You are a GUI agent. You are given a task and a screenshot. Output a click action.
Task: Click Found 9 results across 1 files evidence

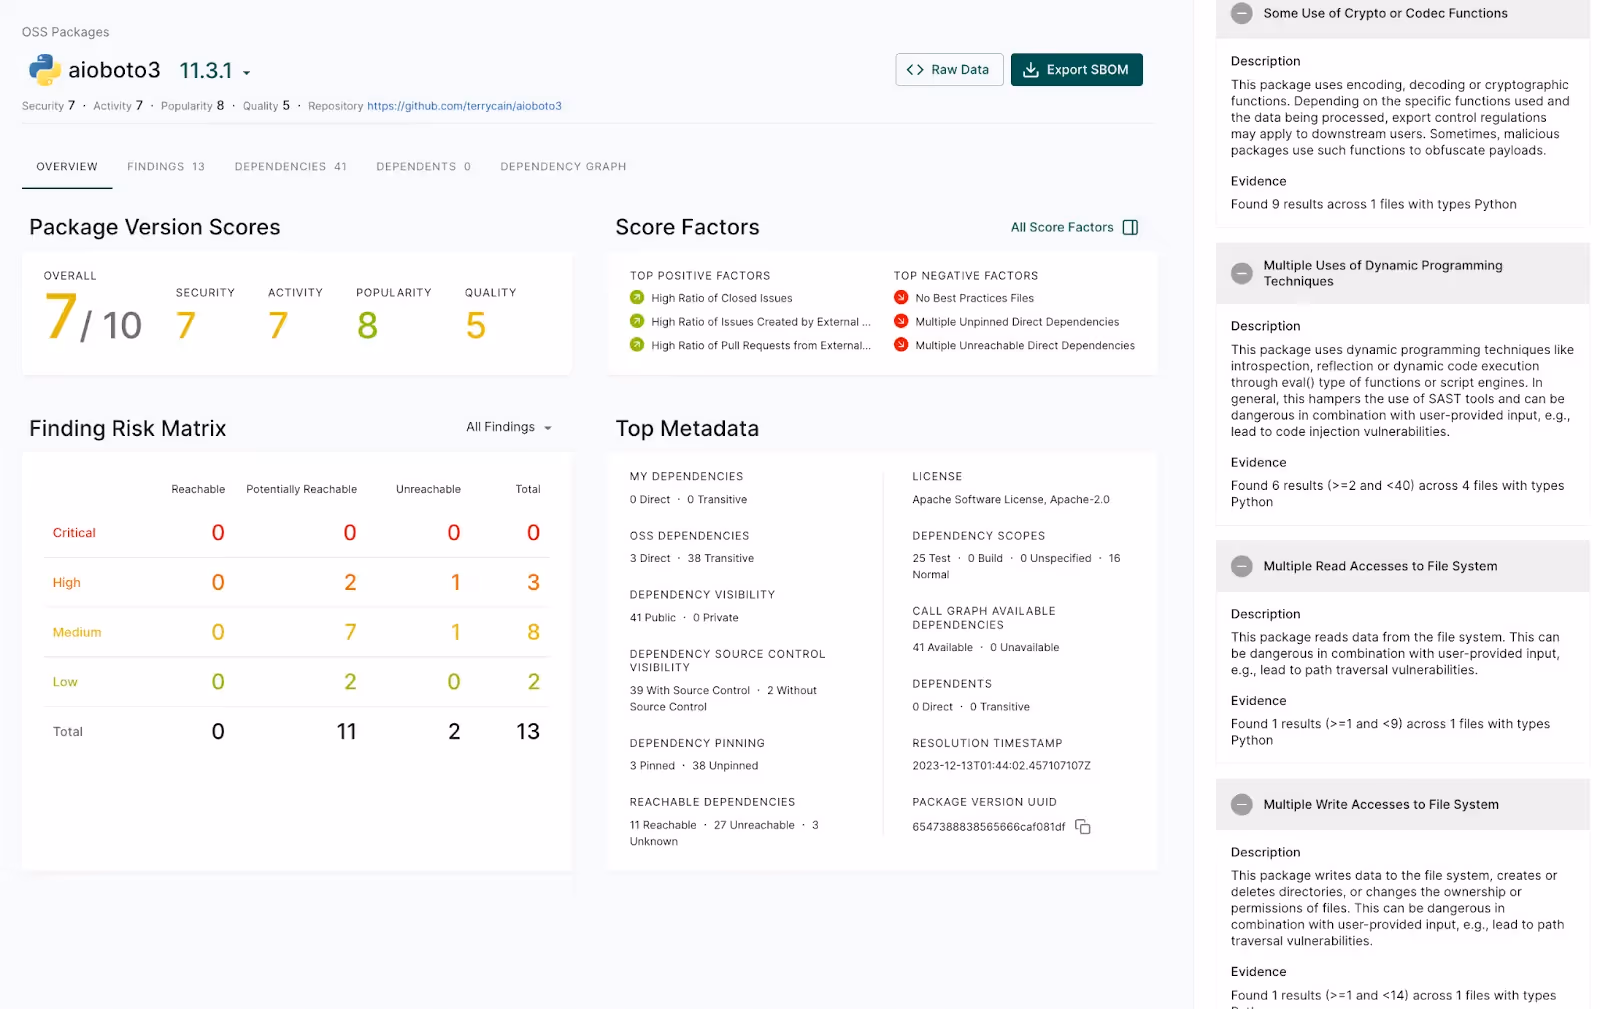point(1373,204)
